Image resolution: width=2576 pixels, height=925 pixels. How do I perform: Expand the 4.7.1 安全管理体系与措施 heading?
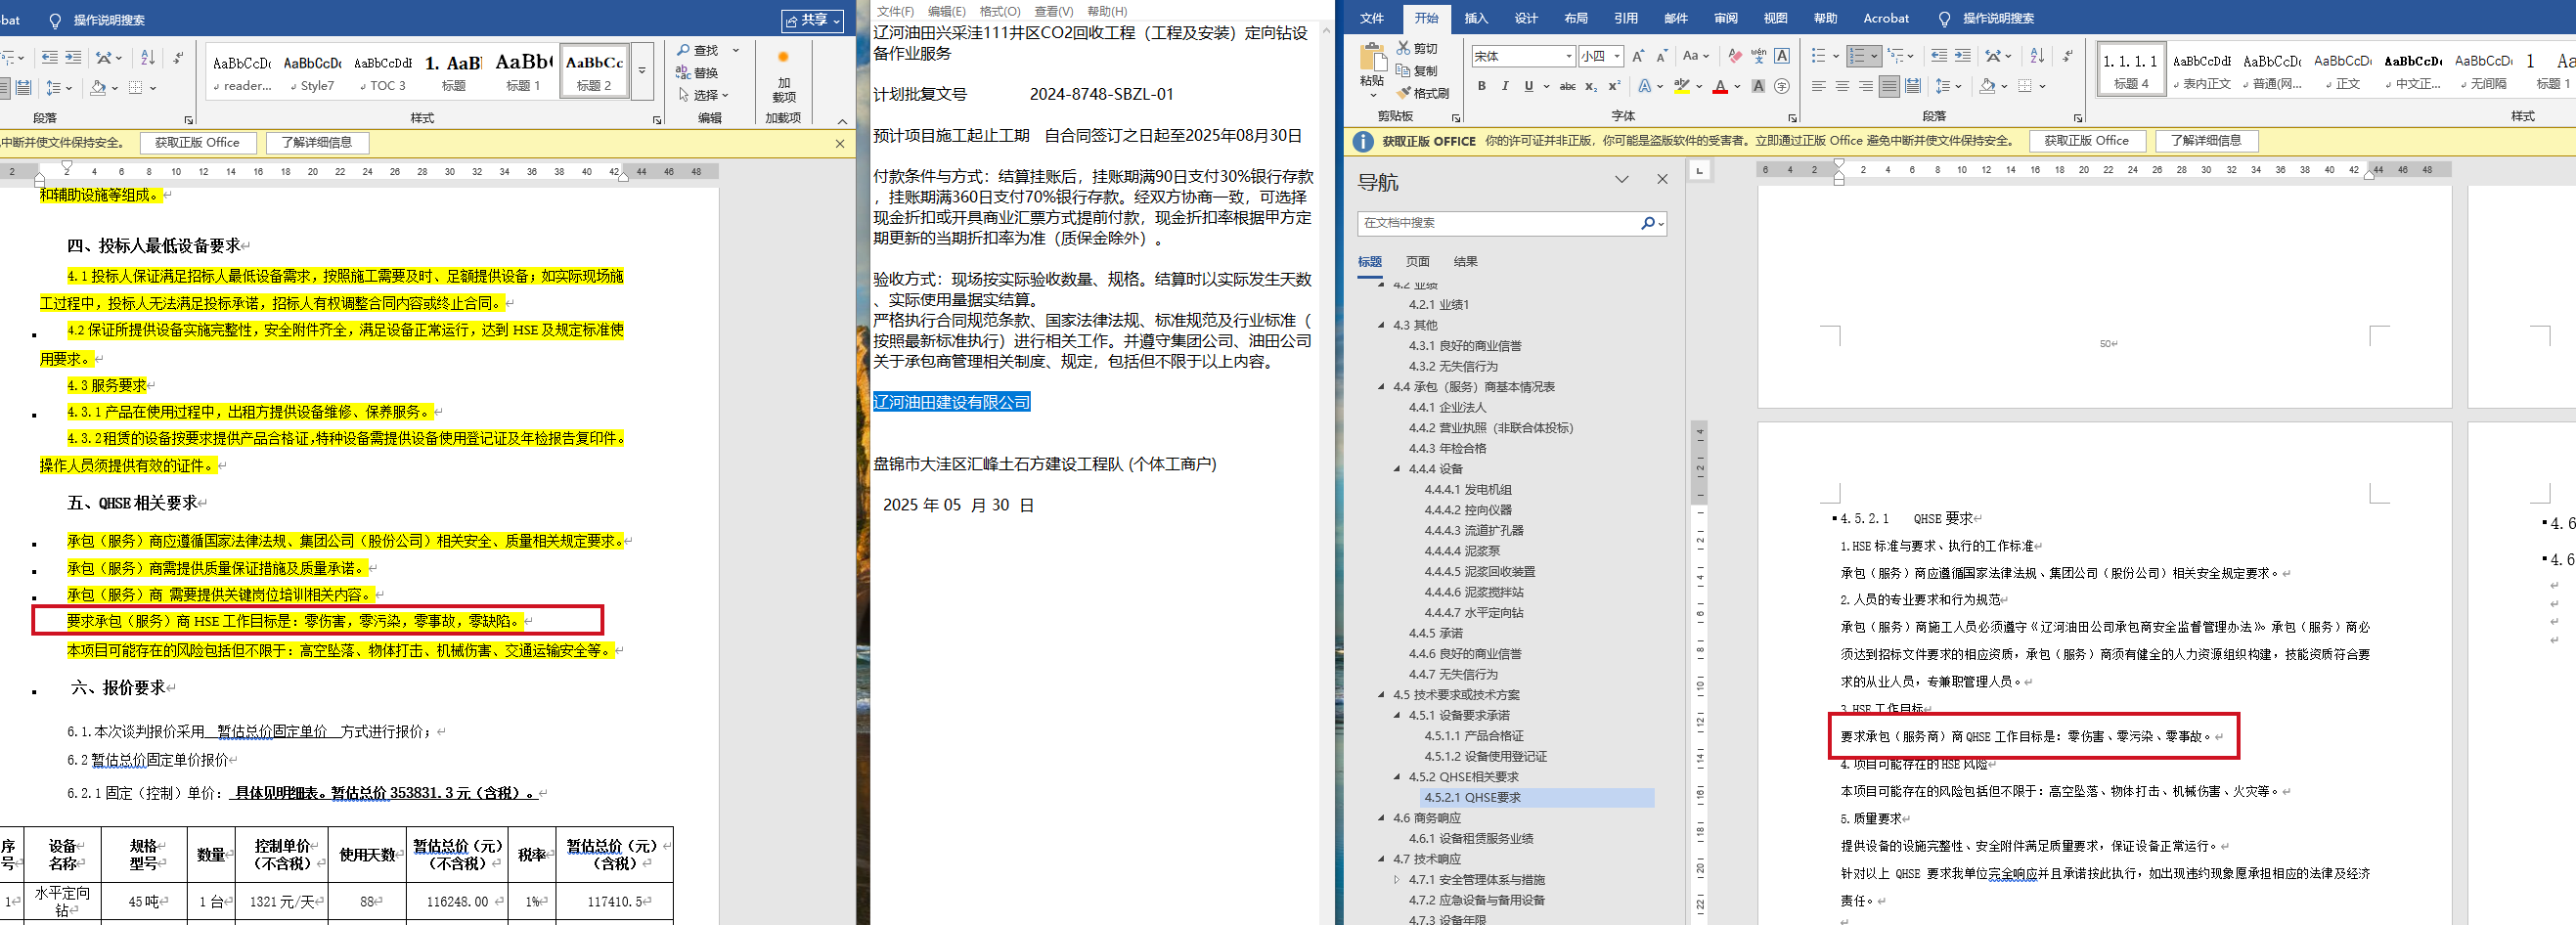tap(1398, 880)
